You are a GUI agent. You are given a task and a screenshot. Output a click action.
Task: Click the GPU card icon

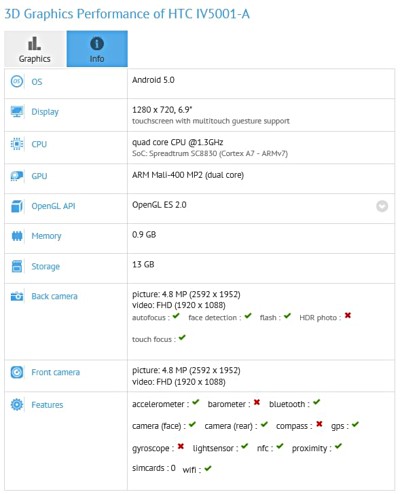click(x=17, y=176)
